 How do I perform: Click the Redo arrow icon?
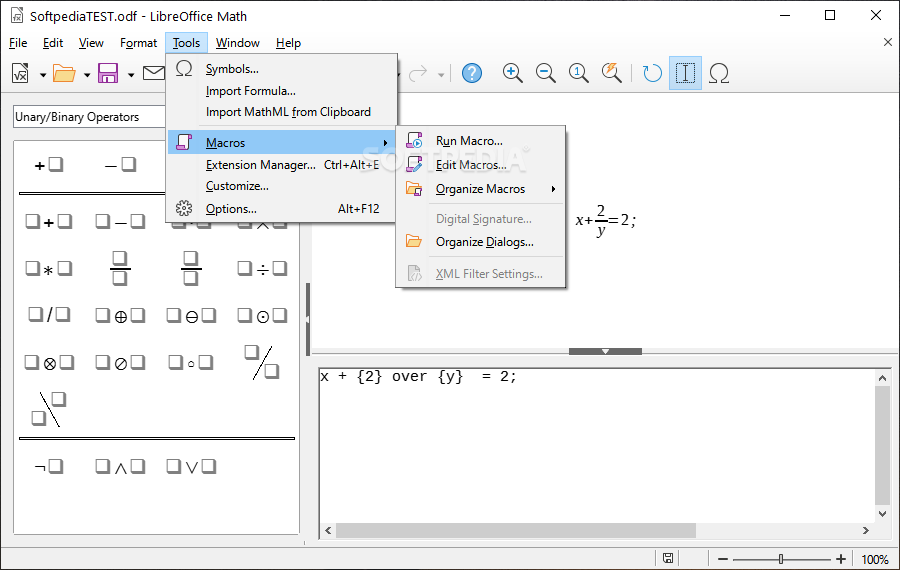(418, 73)
